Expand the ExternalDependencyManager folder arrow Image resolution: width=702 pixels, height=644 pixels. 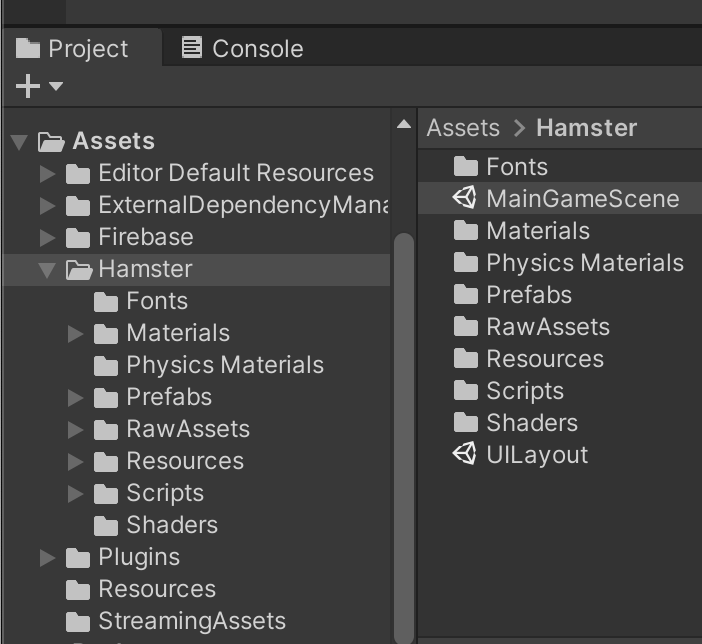click(47, 205)
